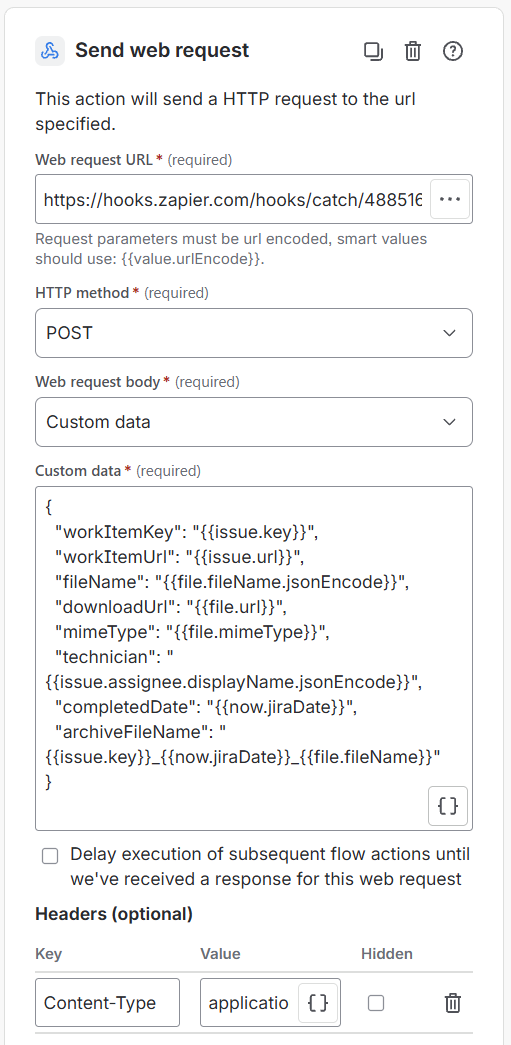Remove the Content-Type header row

pos(452,1002)
